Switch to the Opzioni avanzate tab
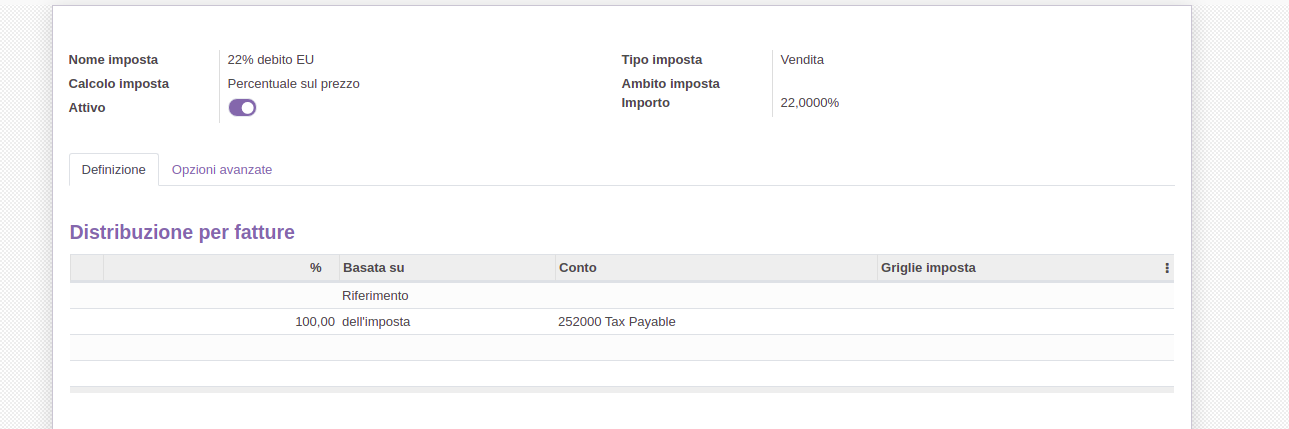 (222, 170)
